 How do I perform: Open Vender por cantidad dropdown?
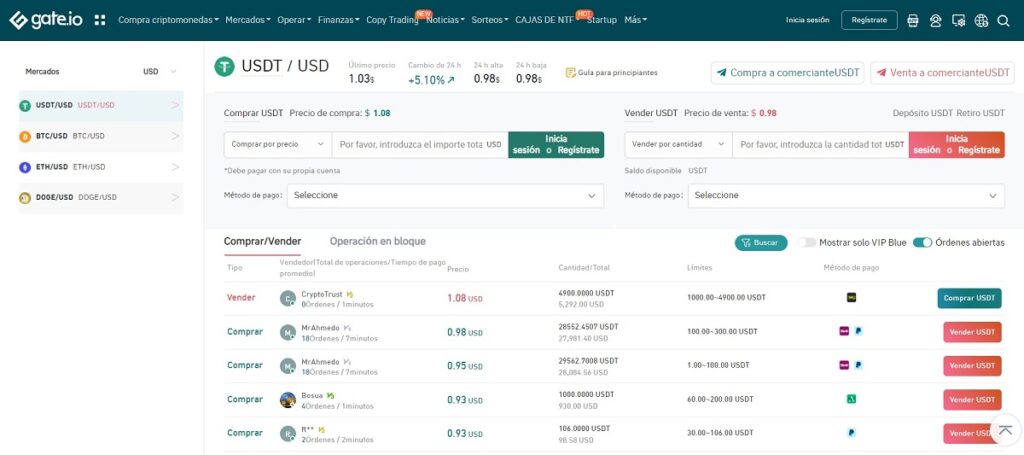click(678, 144)
